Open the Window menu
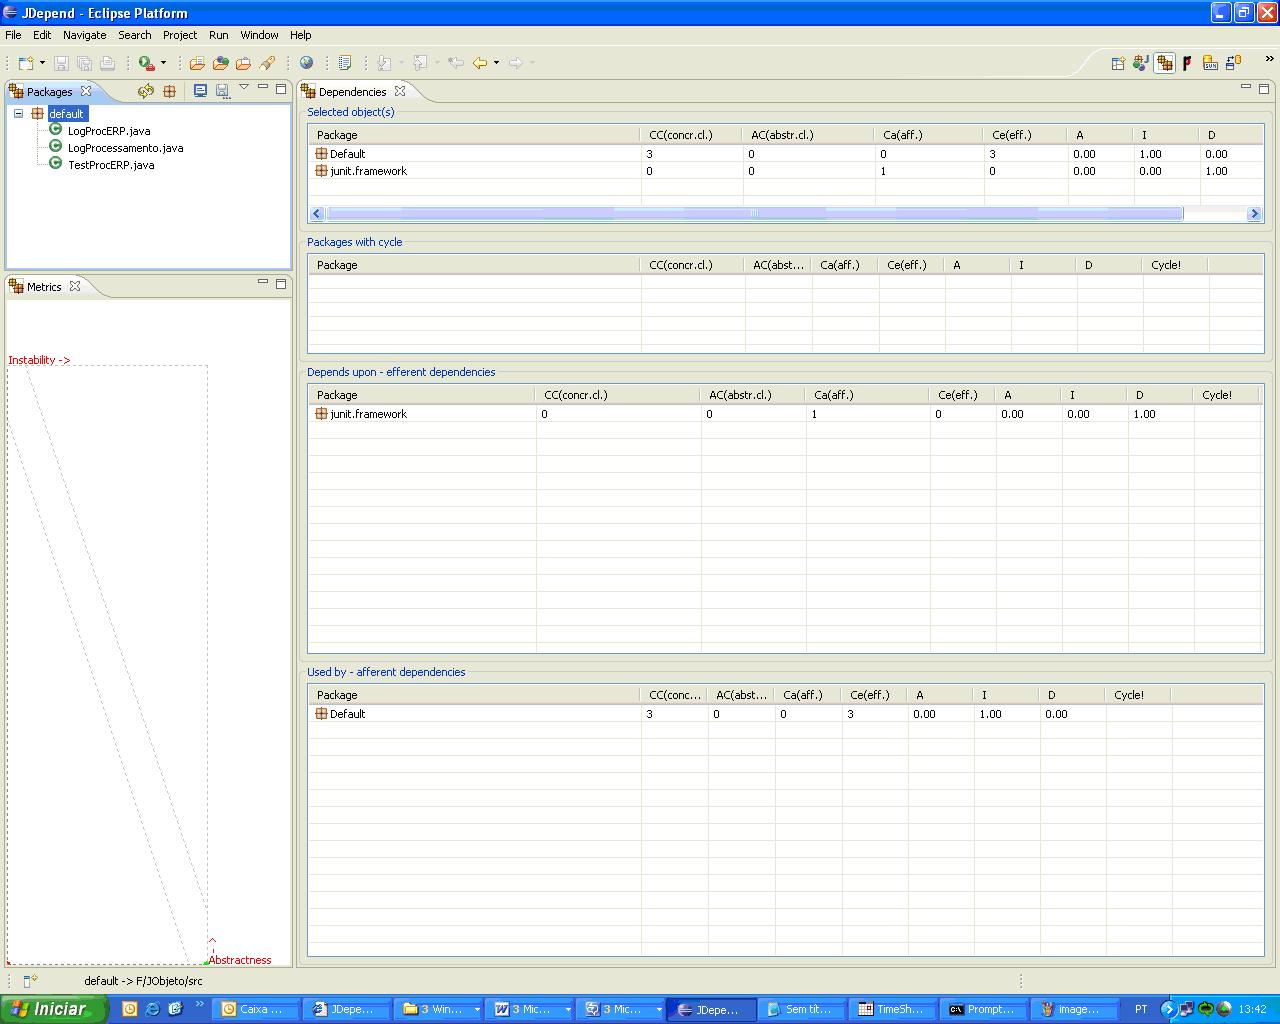This screenshot has width=1280, height=1024. pos(259,35)
